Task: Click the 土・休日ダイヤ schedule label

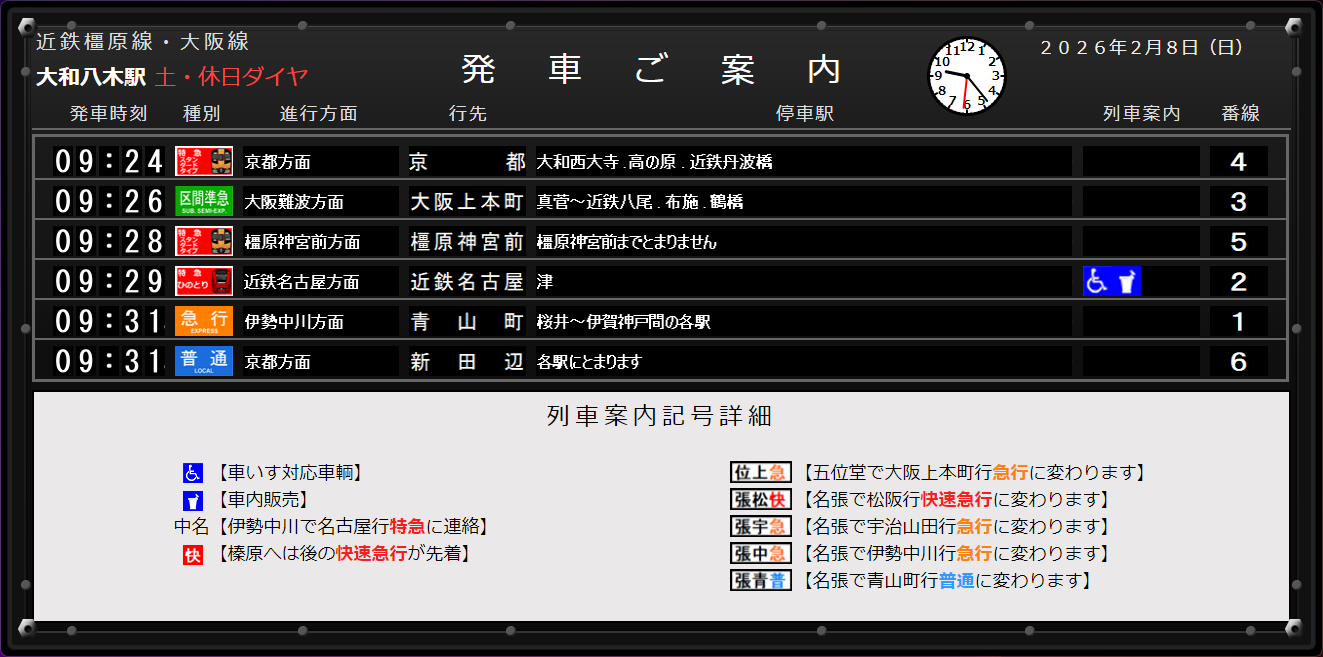Action: 231,77
